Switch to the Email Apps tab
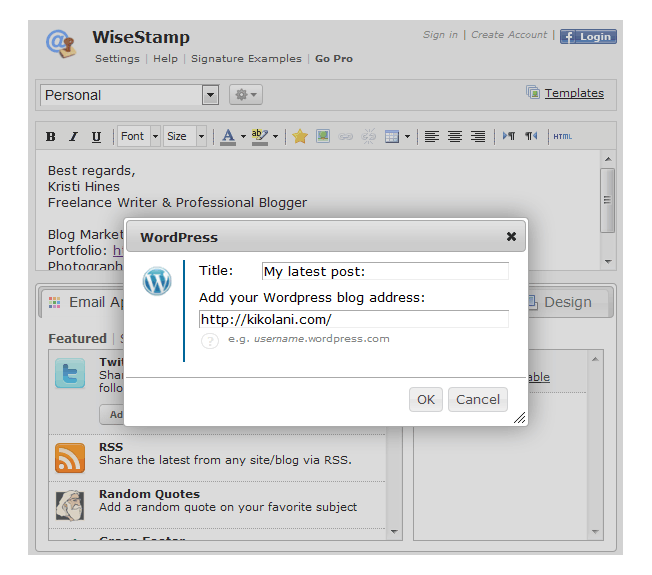This screenshot has width=652, height=575. point(85,302)
